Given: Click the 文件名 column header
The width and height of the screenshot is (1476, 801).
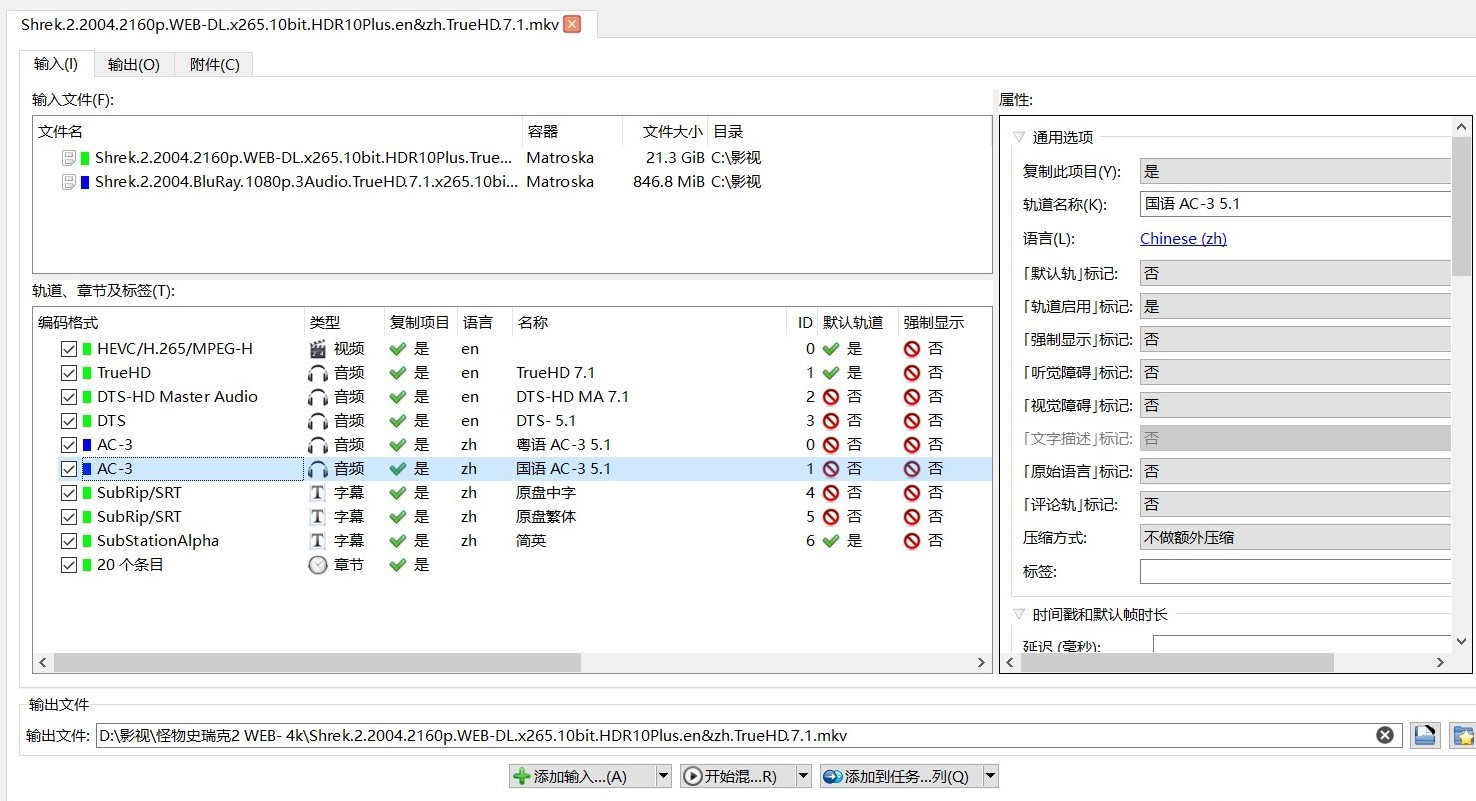Looking at the screenshot, I should (x=278, y=131).
